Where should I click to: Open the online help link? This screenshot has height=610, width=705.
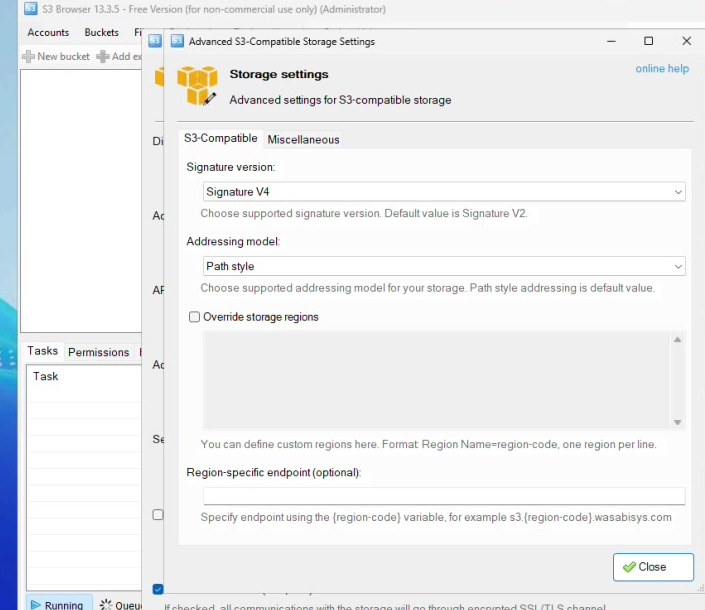tap(662, 69)
